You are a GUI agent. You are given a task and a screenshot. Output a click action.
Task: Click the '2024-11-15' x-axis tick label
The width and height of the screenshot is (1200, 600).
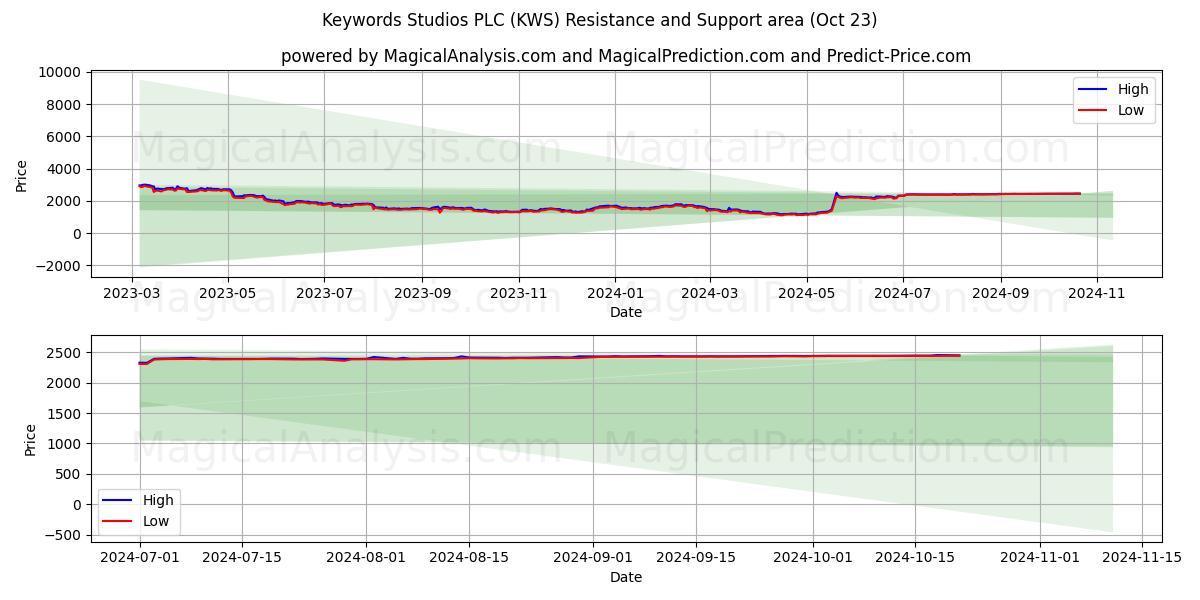pyautogui.click(x=1142, y=559)
